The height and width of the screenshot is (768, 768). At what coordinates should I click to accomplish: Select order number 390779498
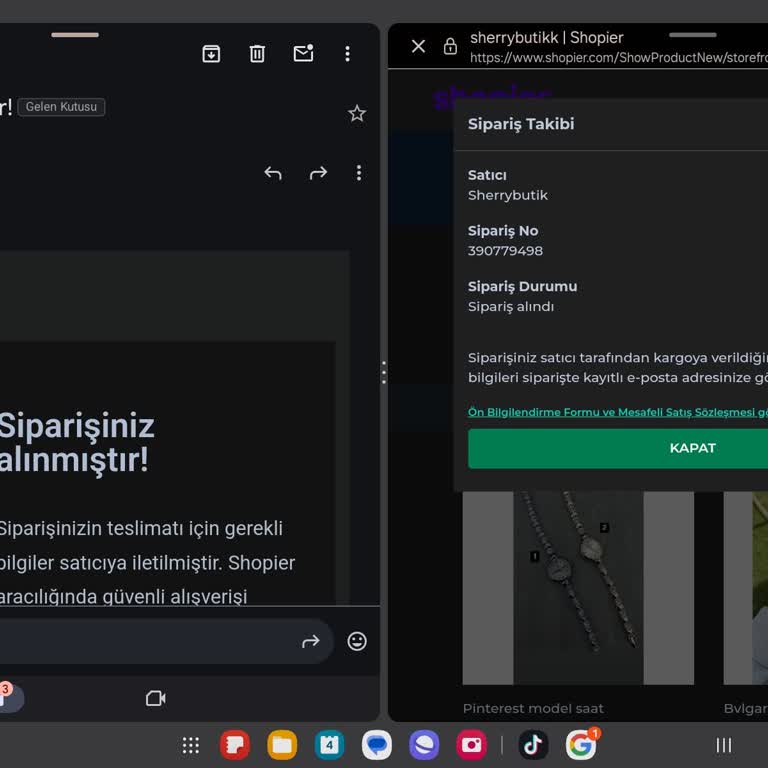click(x=505, y=251)
